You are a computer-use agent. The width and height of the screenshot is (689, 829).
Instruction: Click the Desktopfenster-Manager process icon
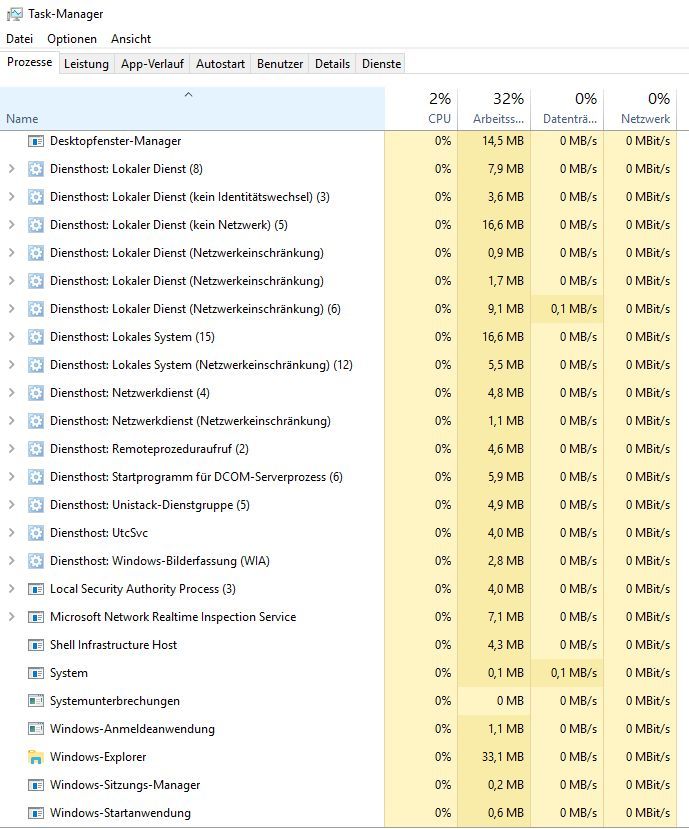click(x=35, y=141)
